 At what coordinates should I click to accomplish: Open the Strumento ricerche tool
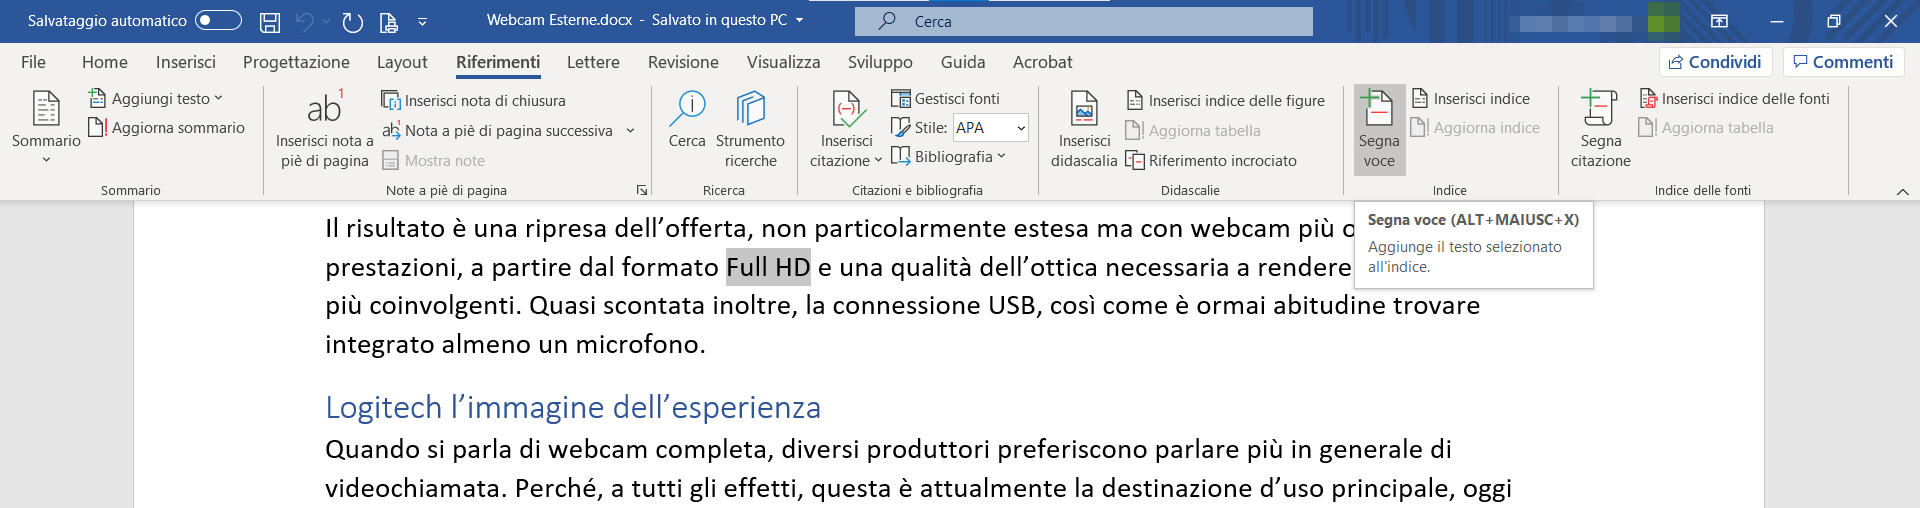pyautogui.click(x=750, y=128)
